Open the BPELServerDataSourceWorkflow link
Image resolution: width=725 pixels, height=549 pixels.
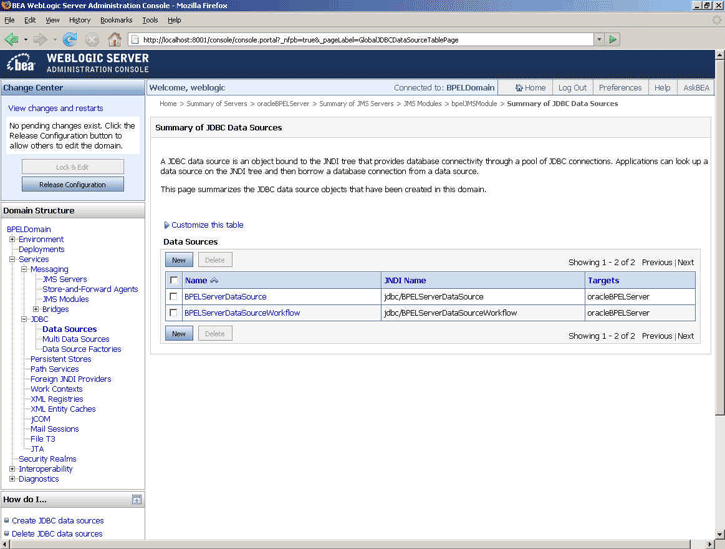pyautogui.click(x=242, y=313)
